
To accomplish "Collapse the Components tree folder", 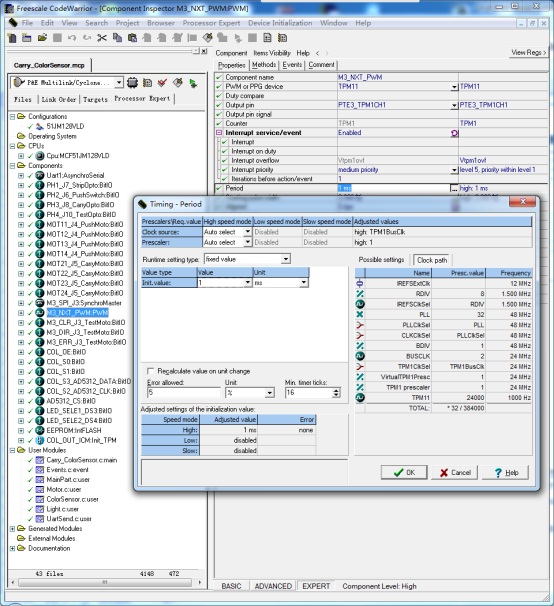I will pos(12,165).
